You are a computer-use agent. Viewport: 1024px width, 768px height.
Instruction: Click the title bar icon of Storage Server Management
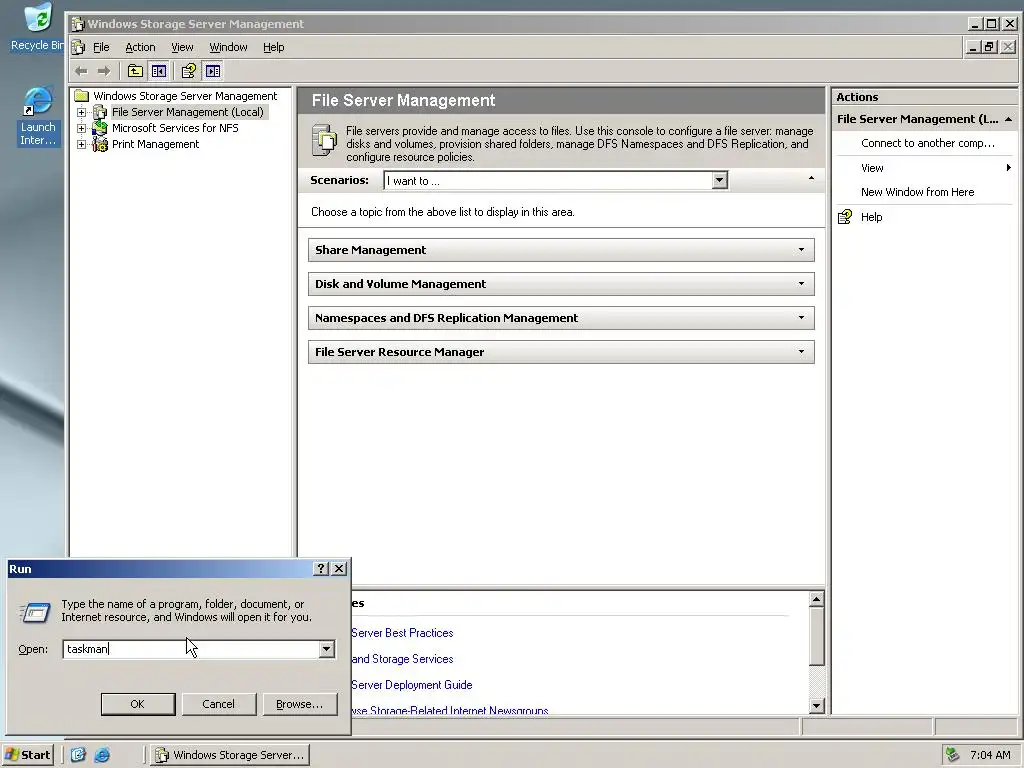78,24
